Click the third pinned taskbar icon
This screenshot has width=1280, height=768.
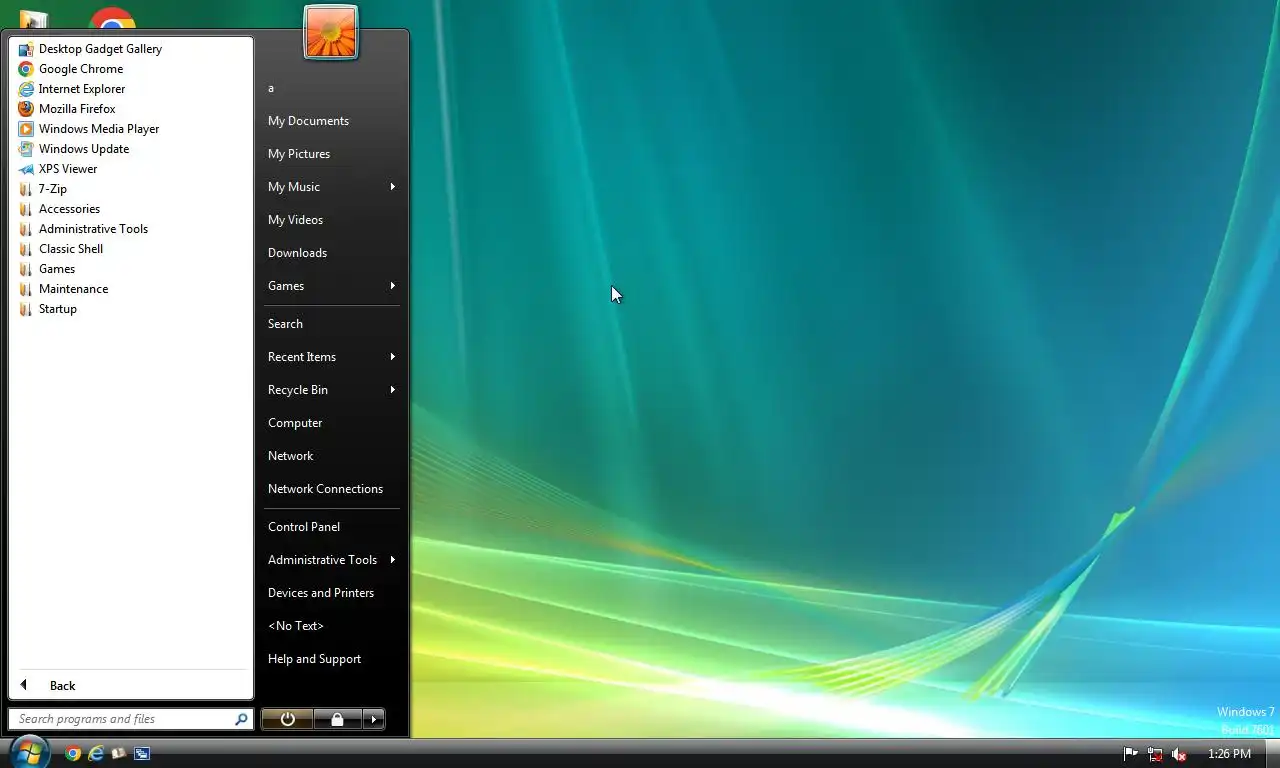pyautogui.click(x=119, y=754)
